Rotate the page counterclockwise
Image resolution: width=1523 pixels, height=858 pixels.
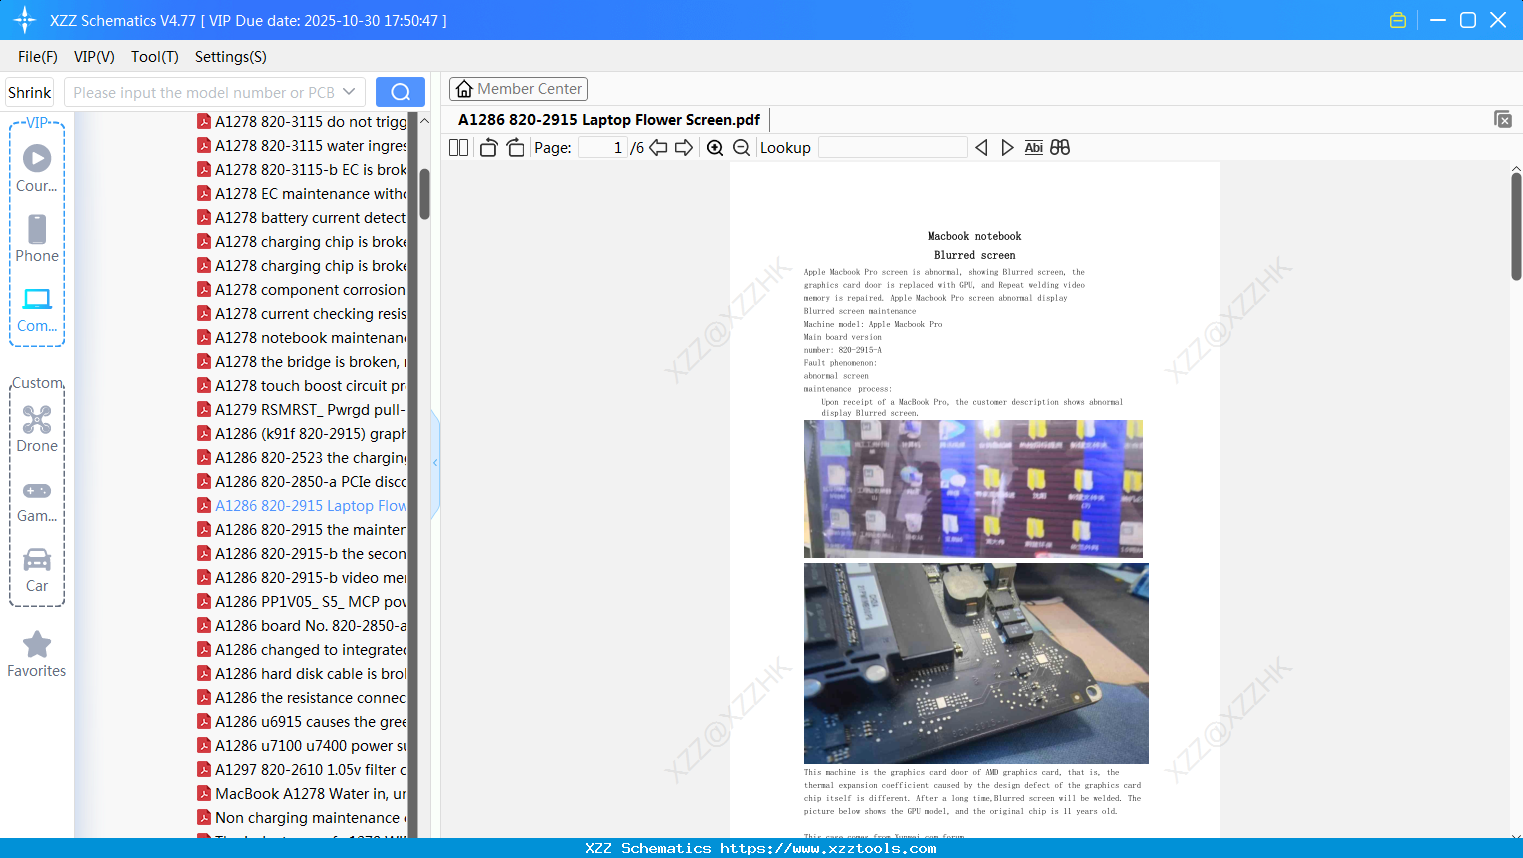pyautogui.click(x=488, y=147)
